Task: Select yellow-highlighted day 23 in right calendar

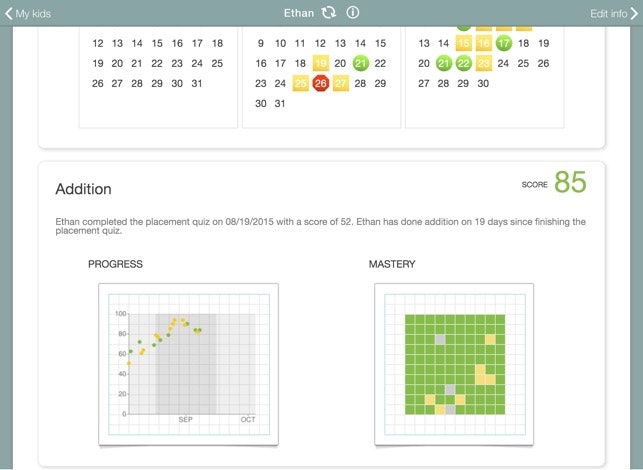Action: pos(483,63)
